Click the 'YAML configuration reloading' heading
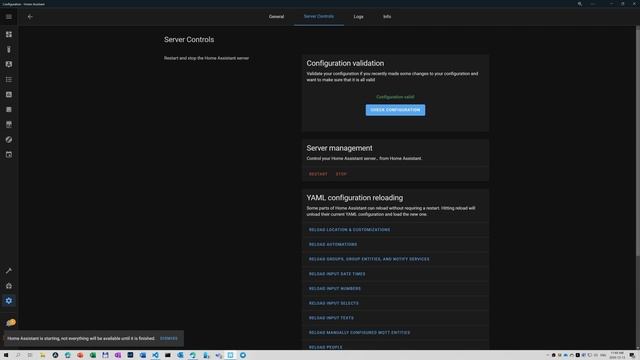640x360 pixels. pyautogui.click(x=355, y=198)
